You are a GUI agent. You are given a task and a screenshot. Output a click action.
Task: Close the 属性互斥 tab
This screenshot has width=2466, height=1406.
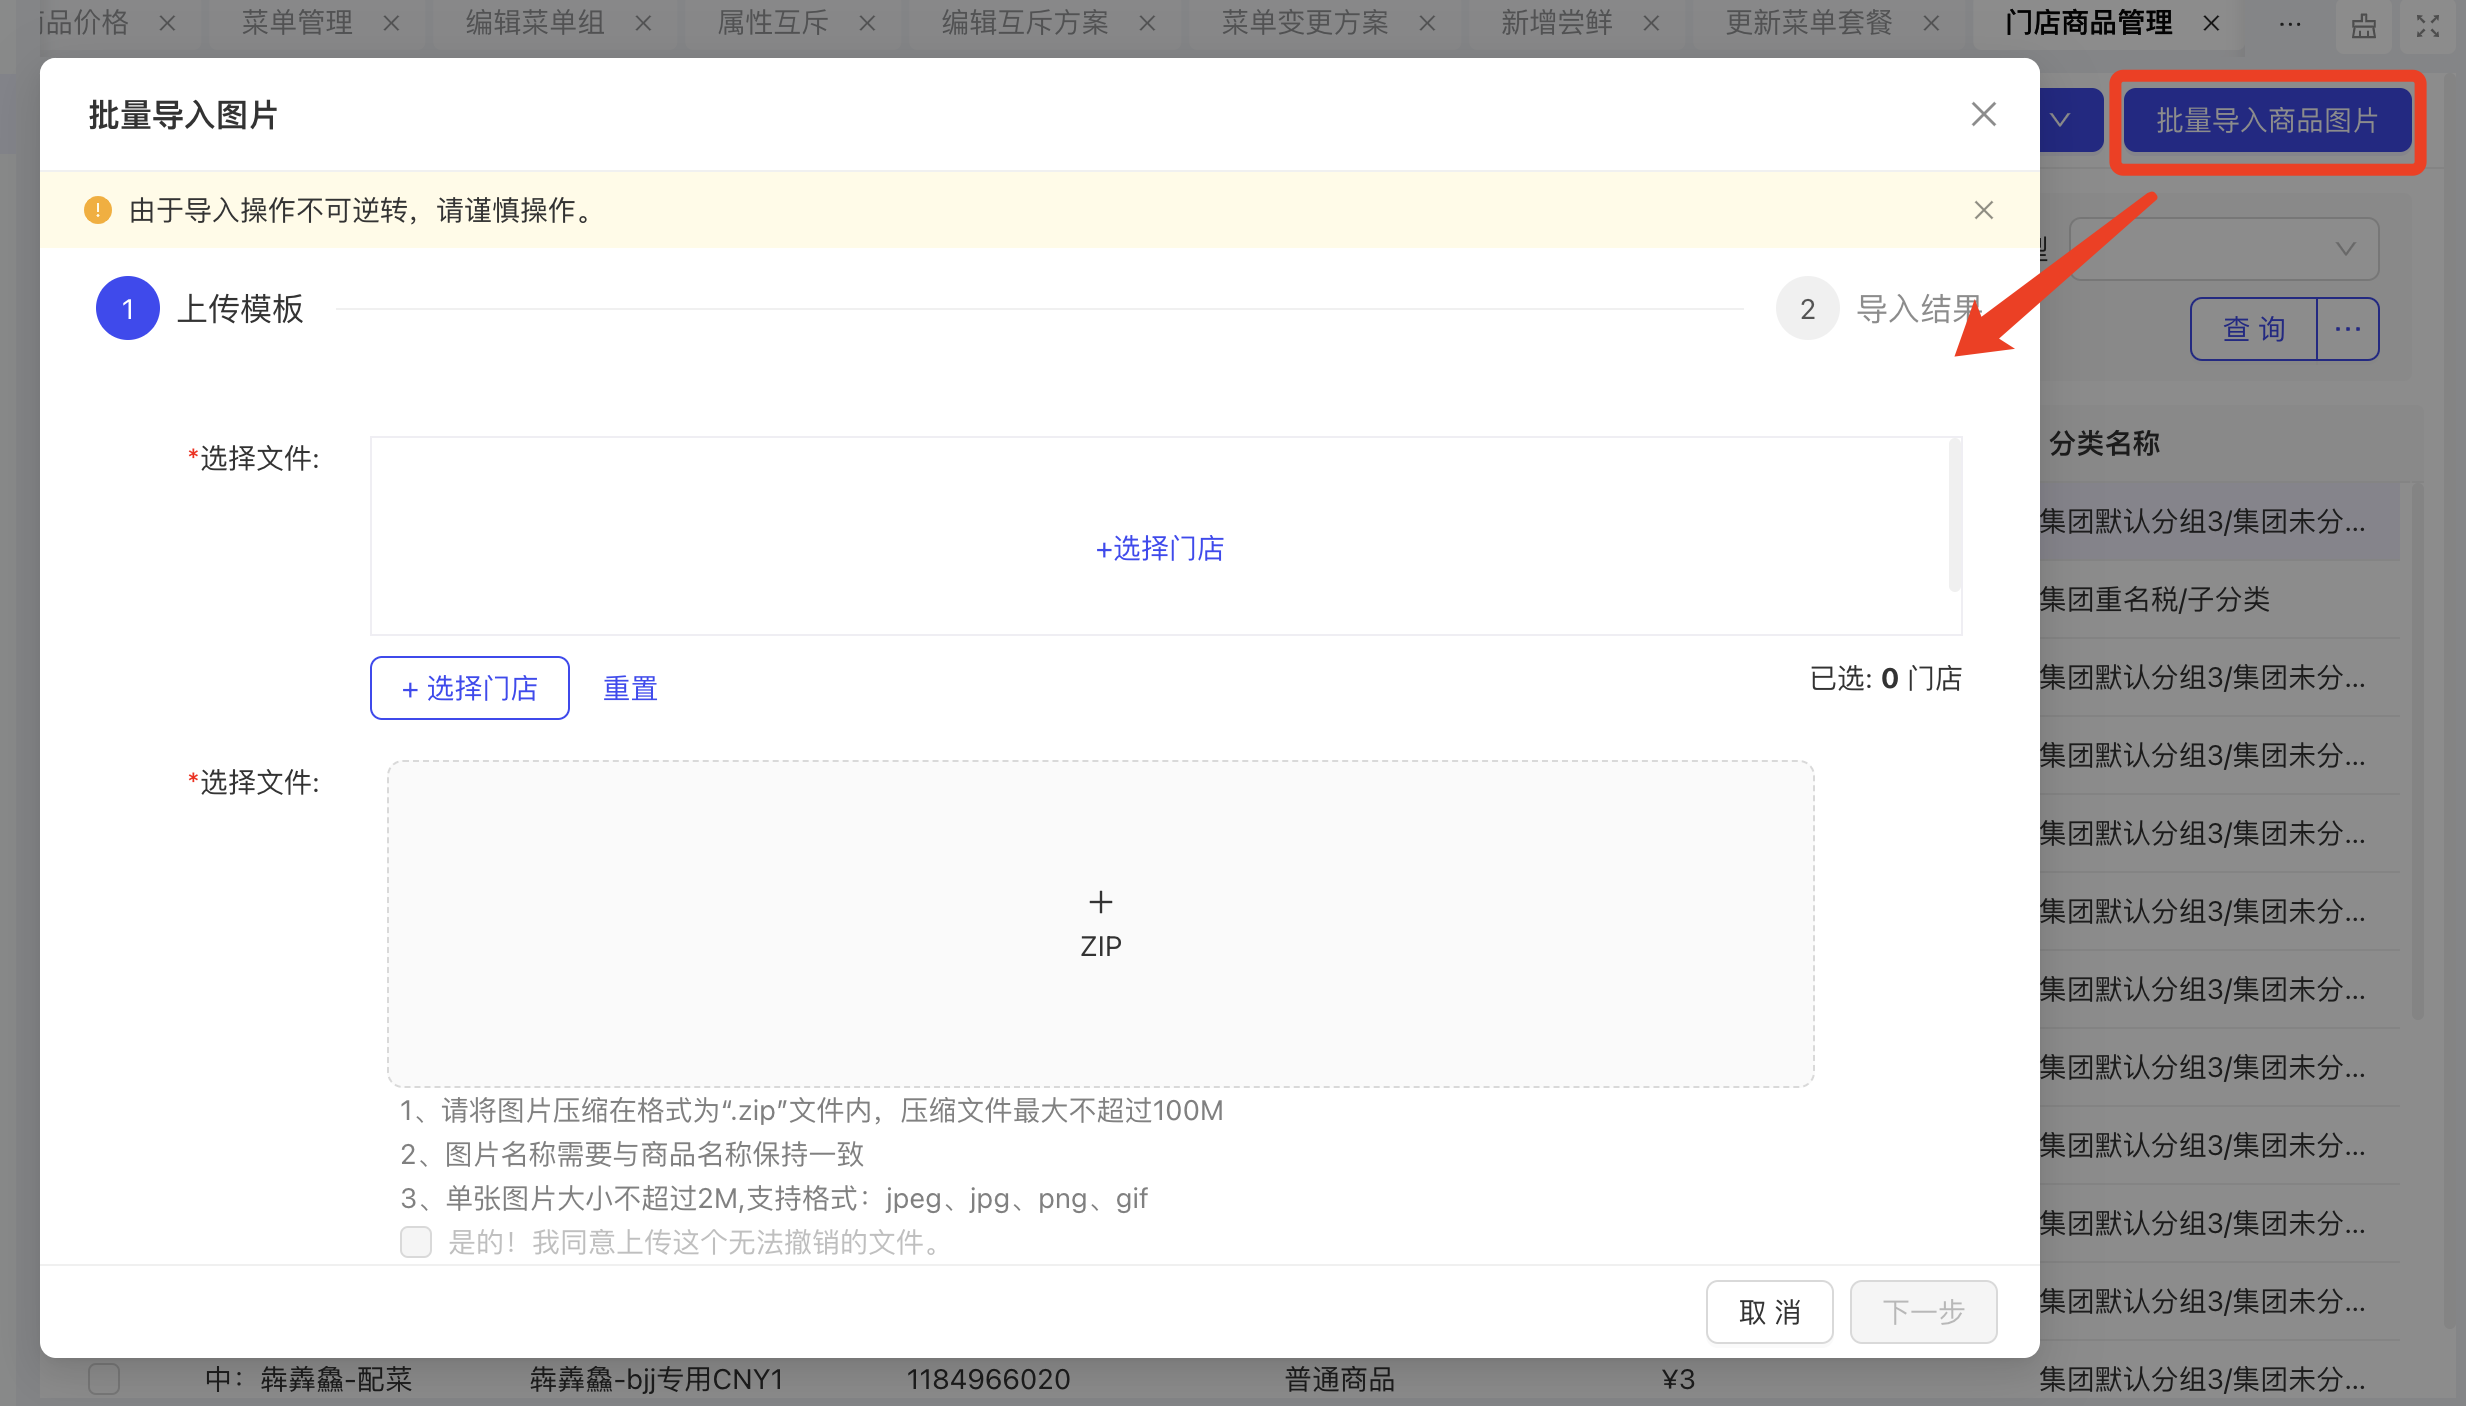[x=868, y=23]
